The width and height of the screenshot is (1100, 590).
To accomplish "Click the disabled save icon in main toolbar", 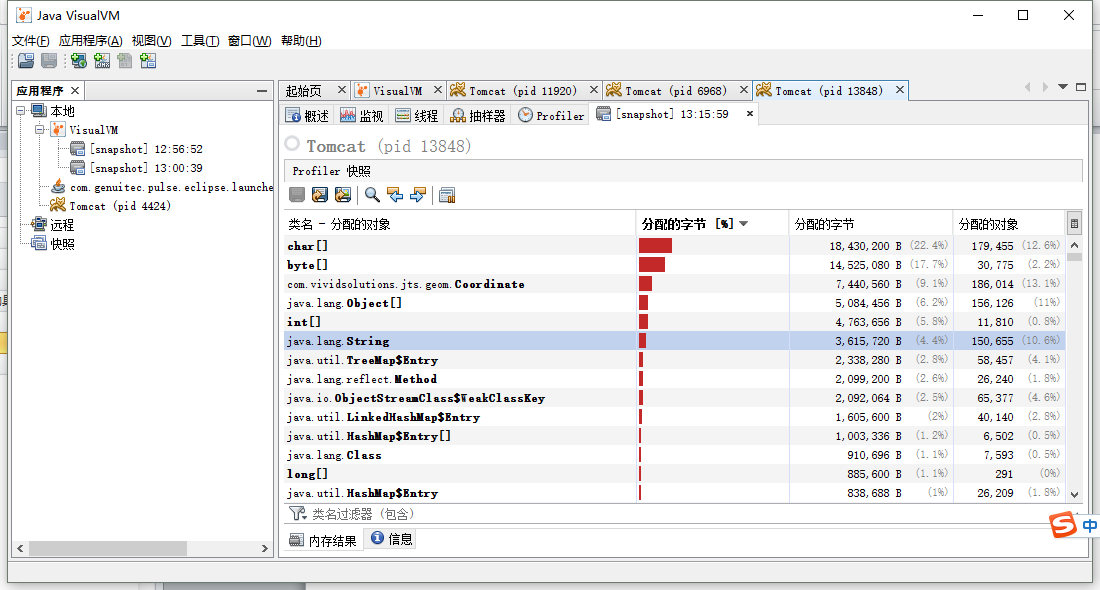I will [x=49, y=61].
